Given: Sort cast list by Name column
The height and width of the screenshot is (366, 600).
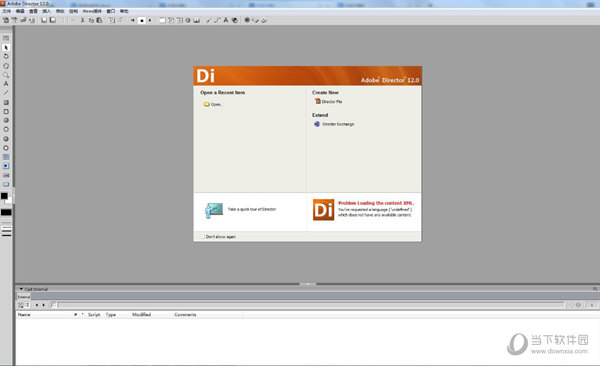Looking at the screenshot, I should [x=24, y=315].
